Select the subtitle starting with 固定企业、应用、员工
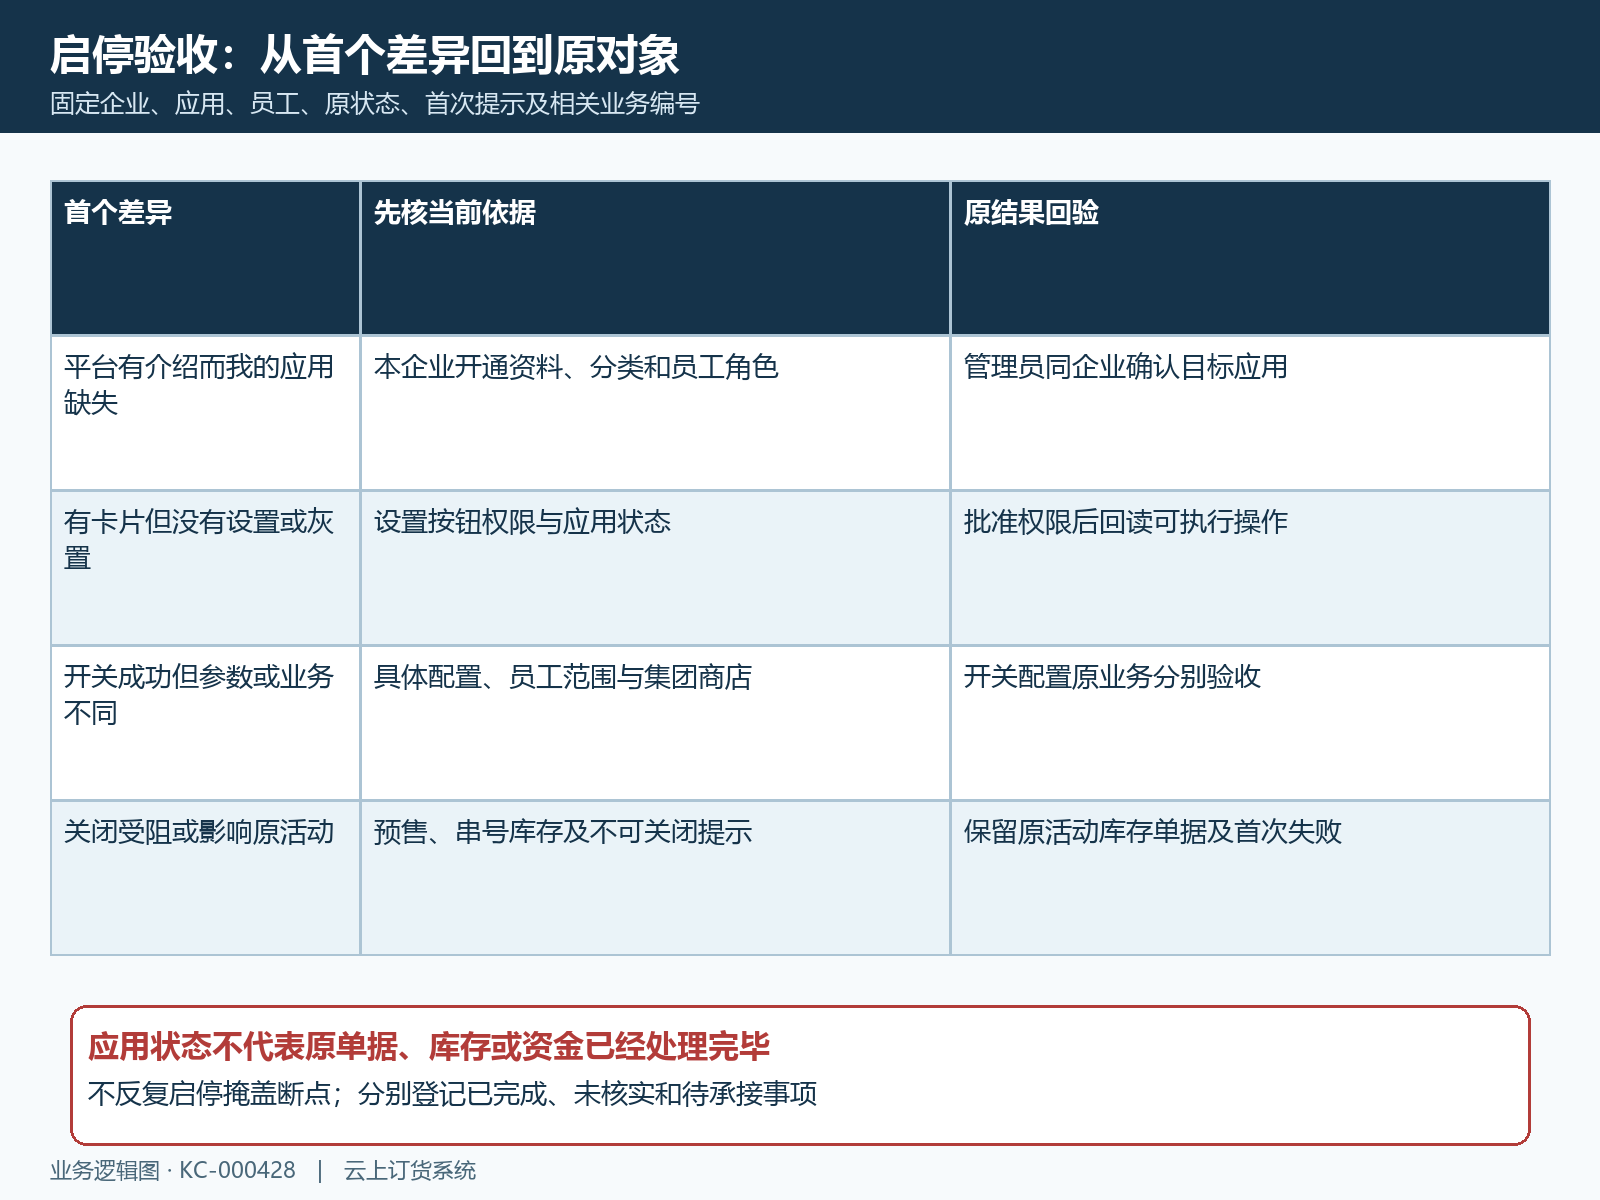This screenshot has height=1200, width=1600. pyautogui.click(x=375, y=104)
